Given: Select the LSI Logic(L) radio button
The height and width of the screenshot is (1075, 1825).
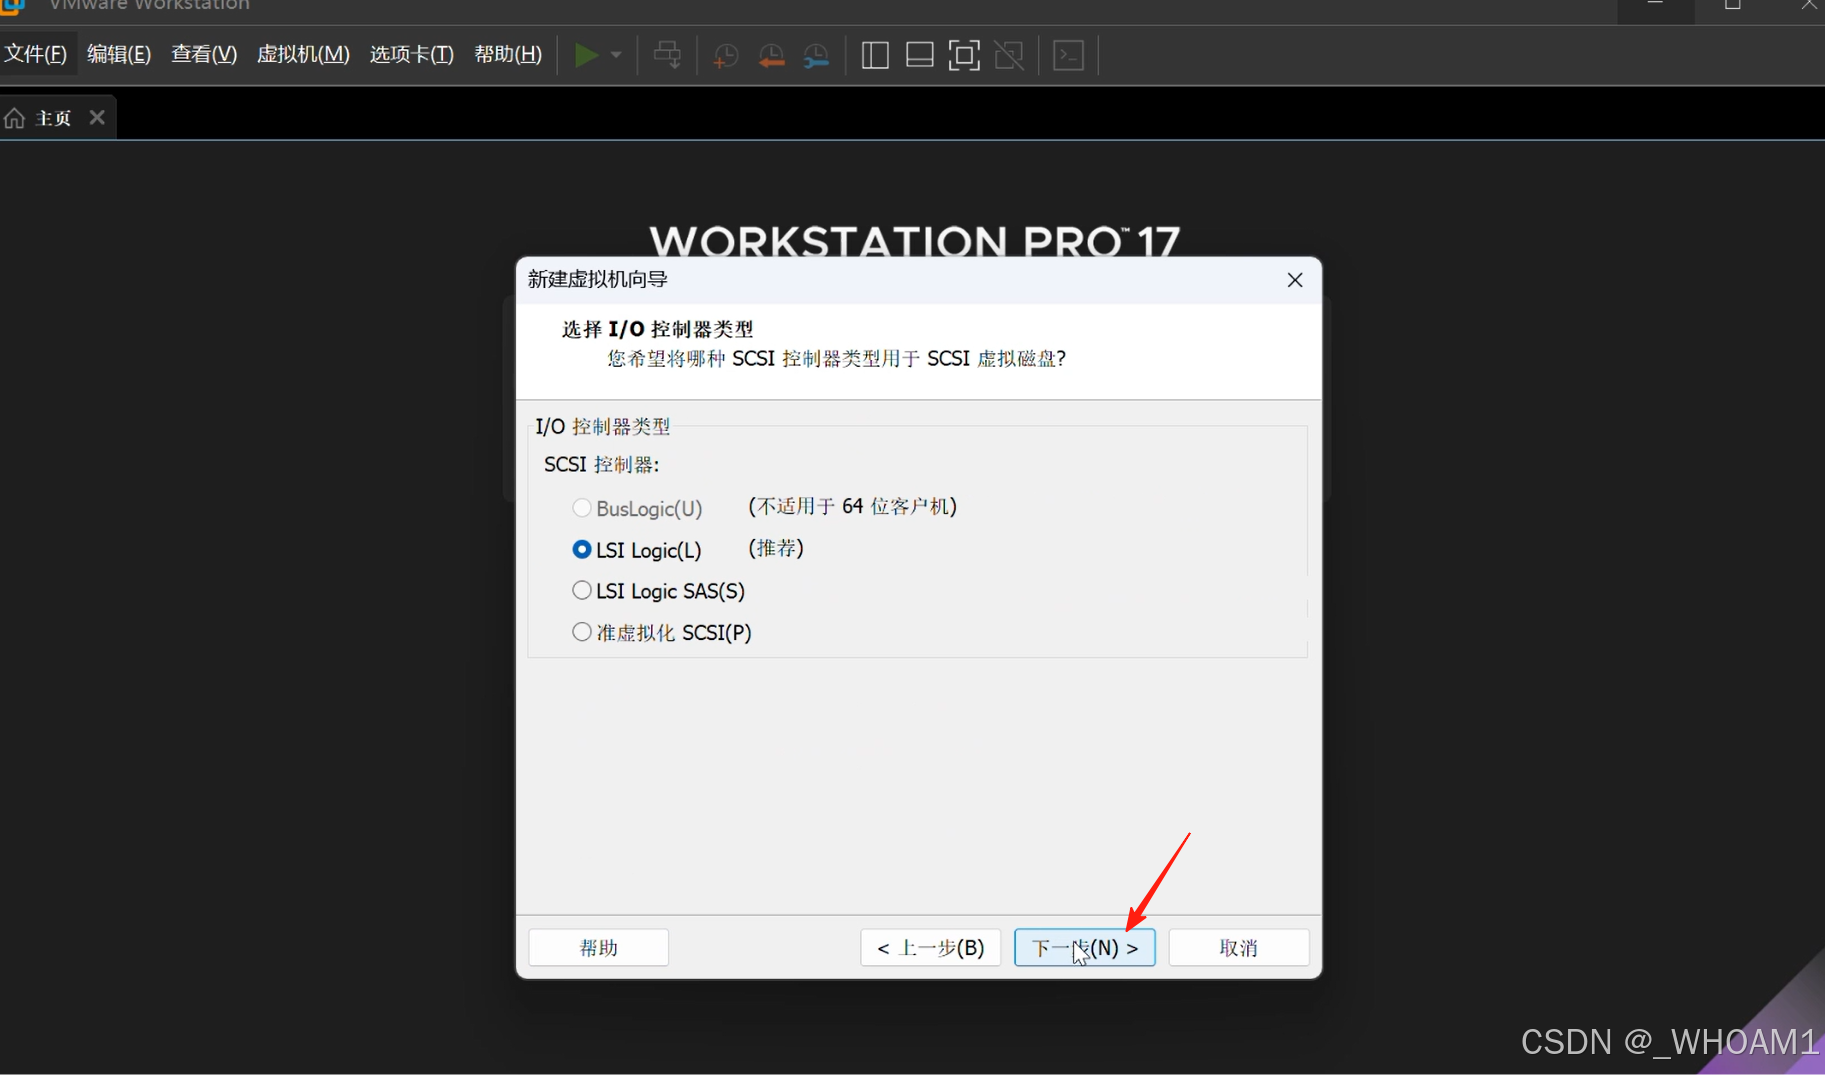Looking at the screenshot, I should coord(581,550).
